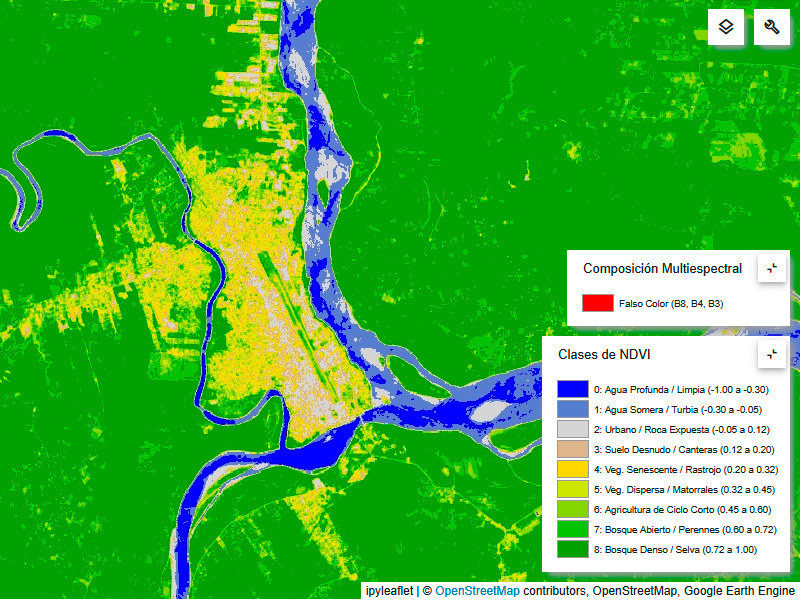Viewport: 800px width, 600px height.
Task: Click the Urbano / Roca Expuesta gray swatch
Action: 572,429
